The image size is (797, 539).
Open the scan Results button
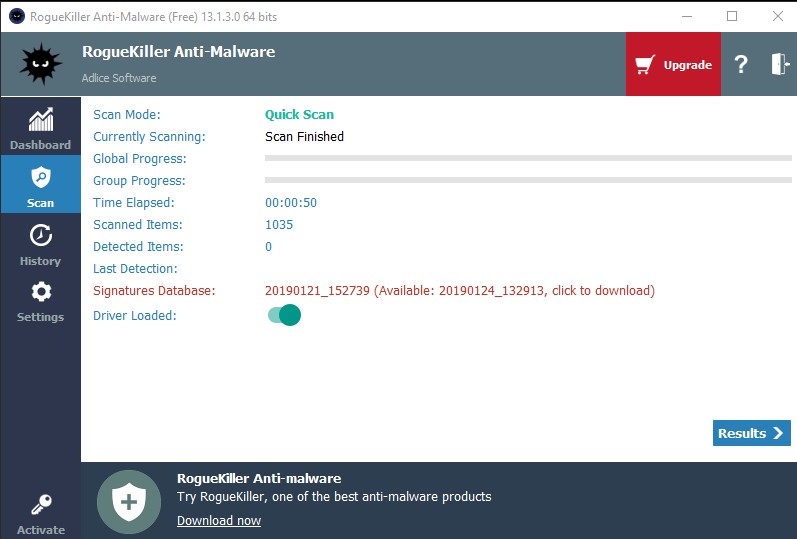click(751, 433)
